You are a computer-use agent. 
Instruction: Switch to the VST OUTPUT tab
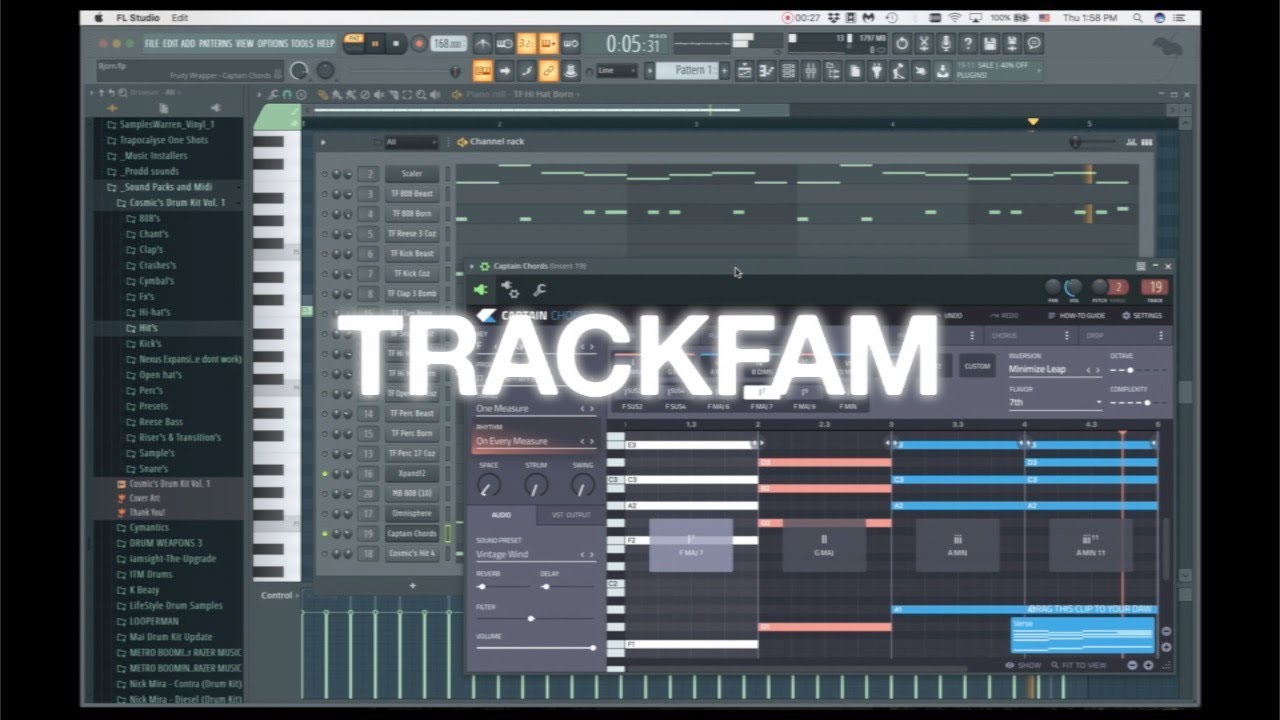tap(570, 515)
